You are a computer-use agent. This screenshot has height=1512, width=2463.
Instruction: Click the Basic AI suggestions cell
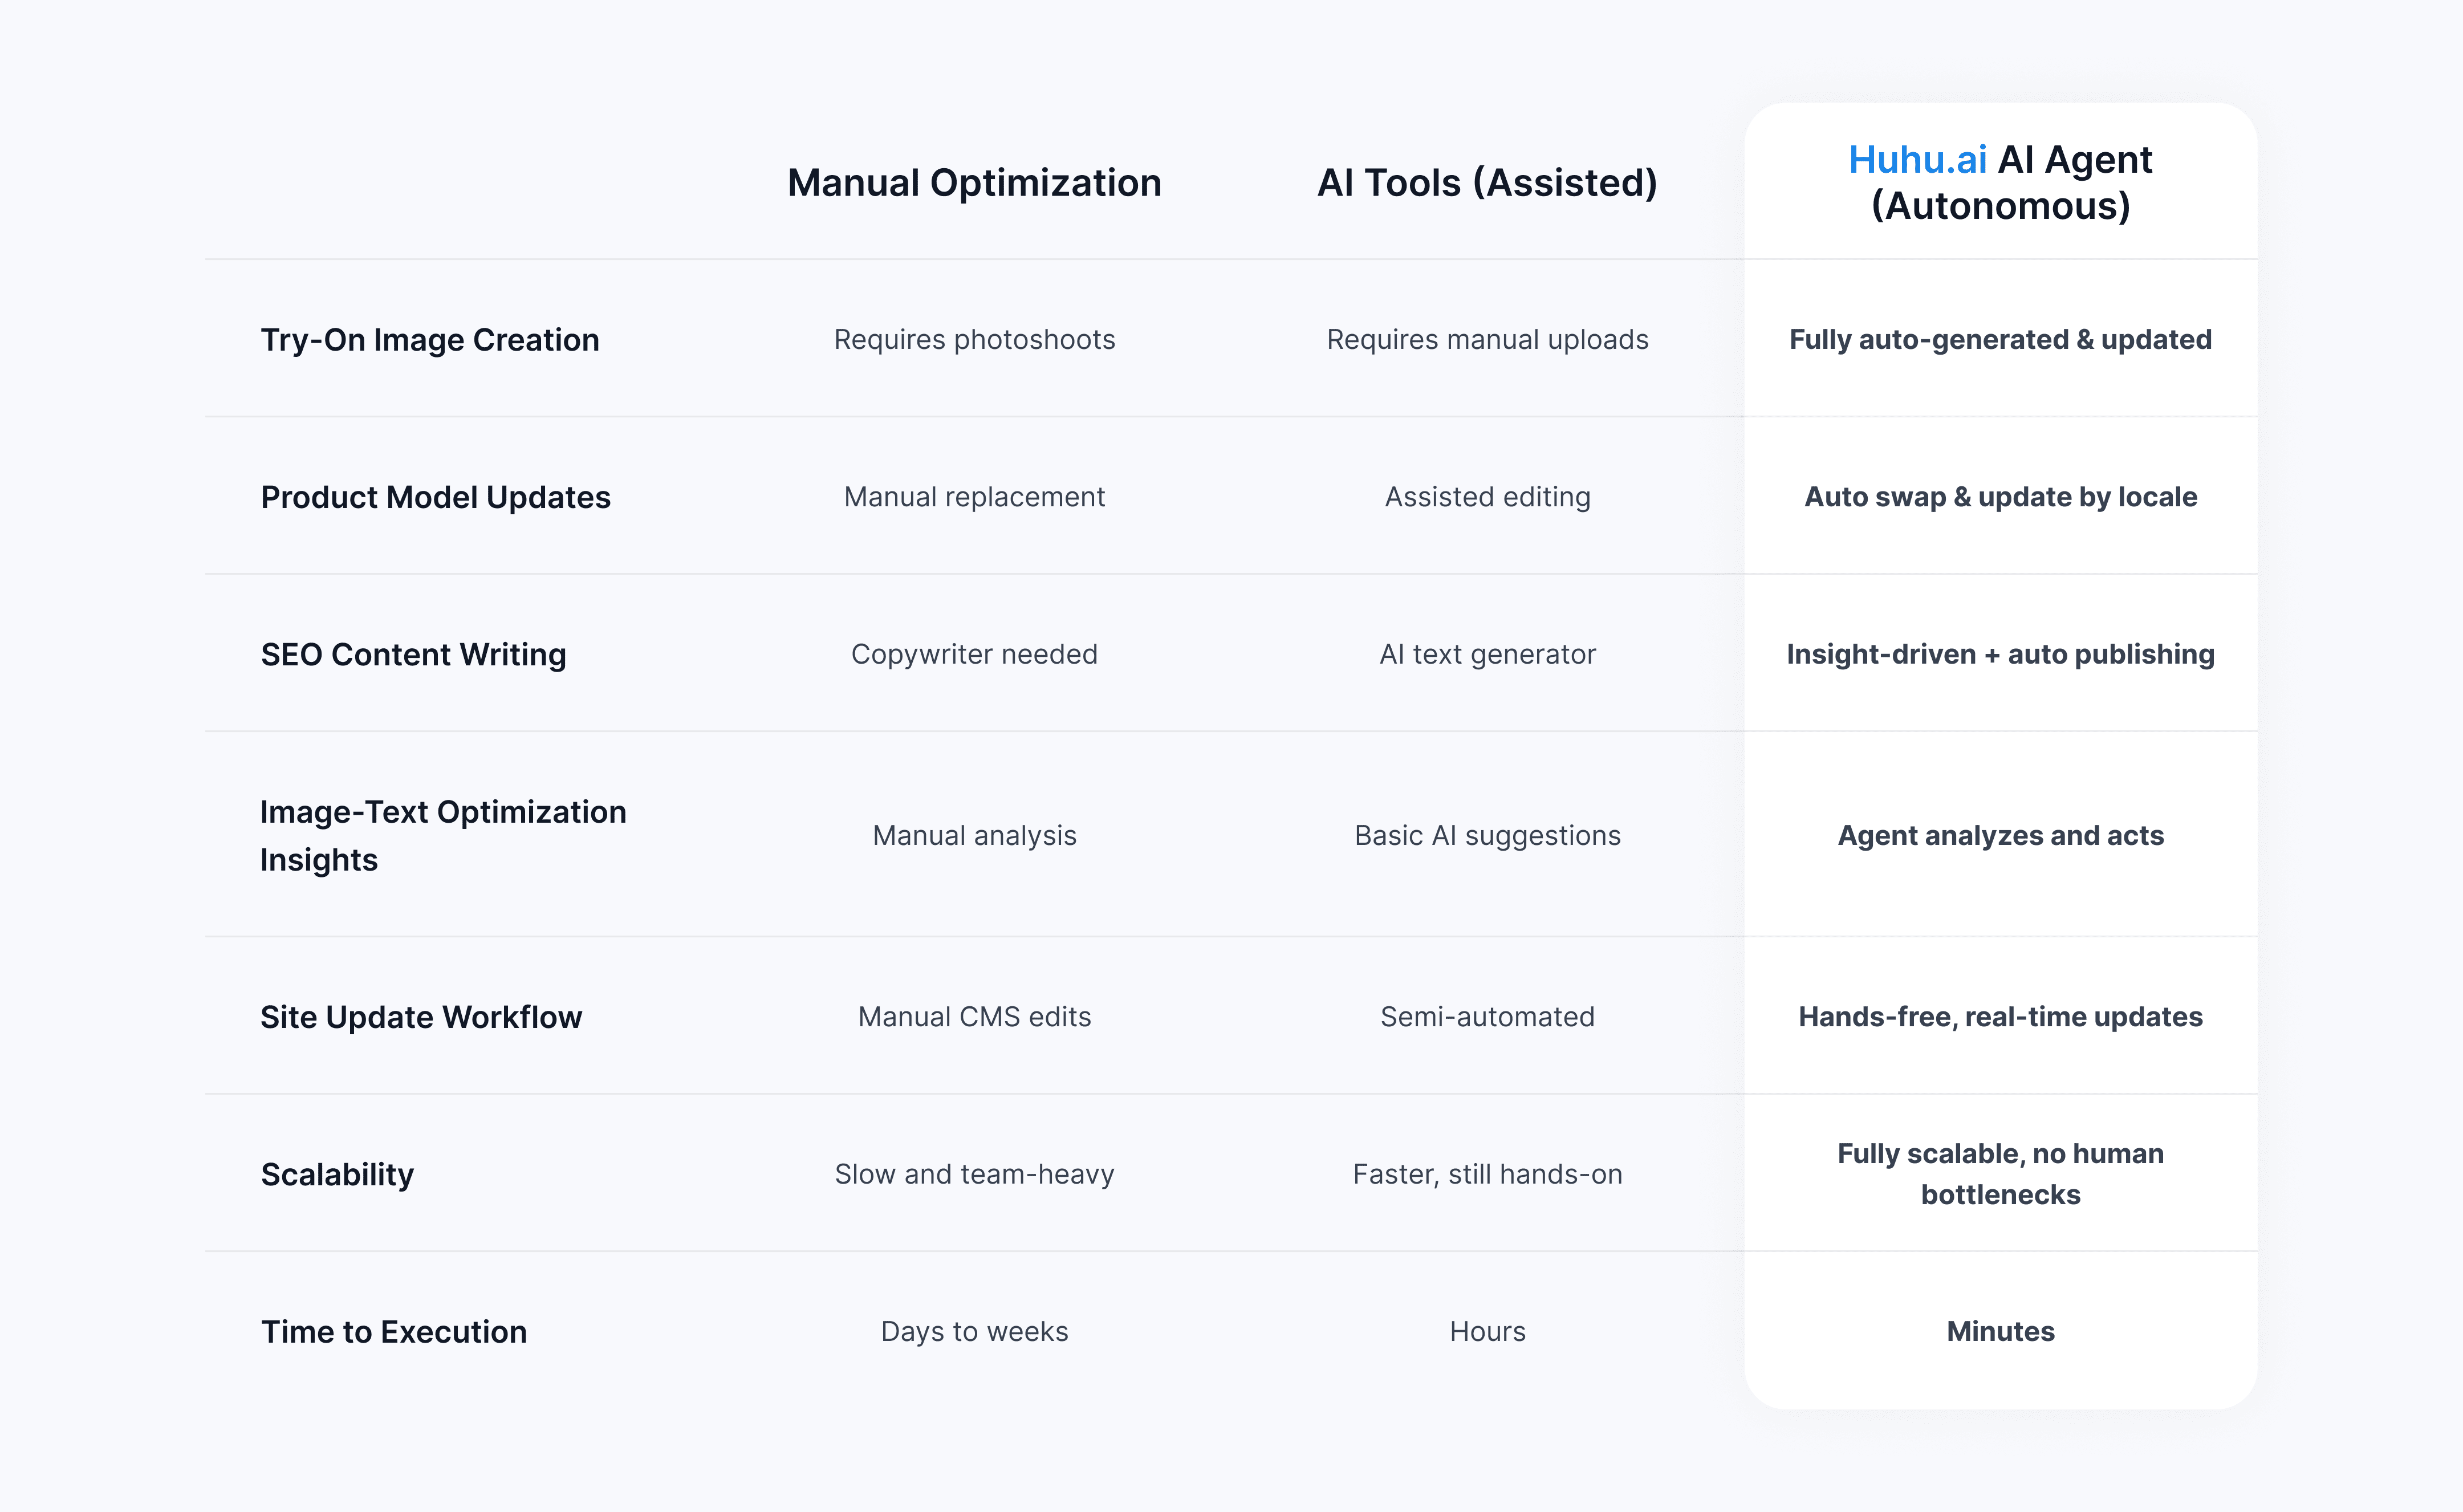1487,835
